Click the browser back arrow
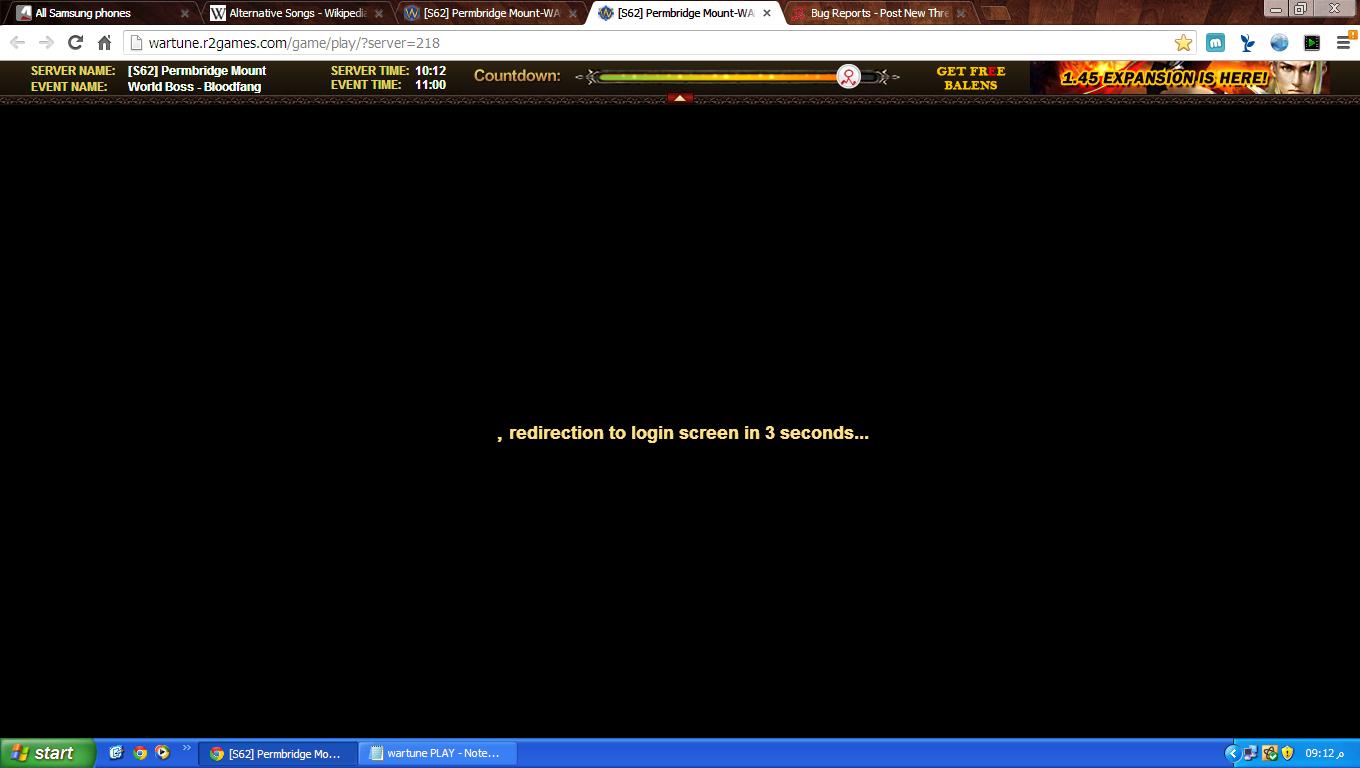Viewport: 1360px width, 768px height. [17, 43]
